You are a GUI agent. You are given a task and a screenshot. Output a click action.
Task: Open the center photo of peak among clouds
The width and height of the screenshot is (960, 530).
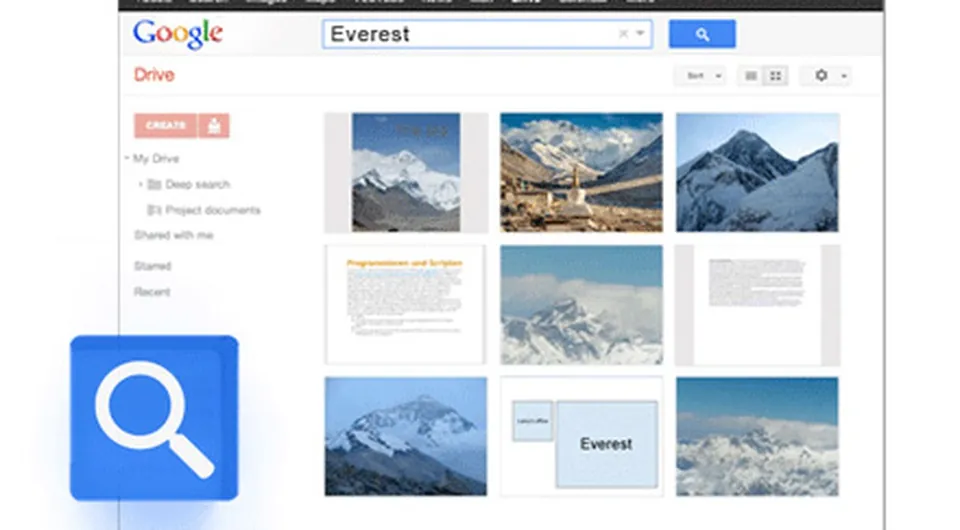pos(581,305)
